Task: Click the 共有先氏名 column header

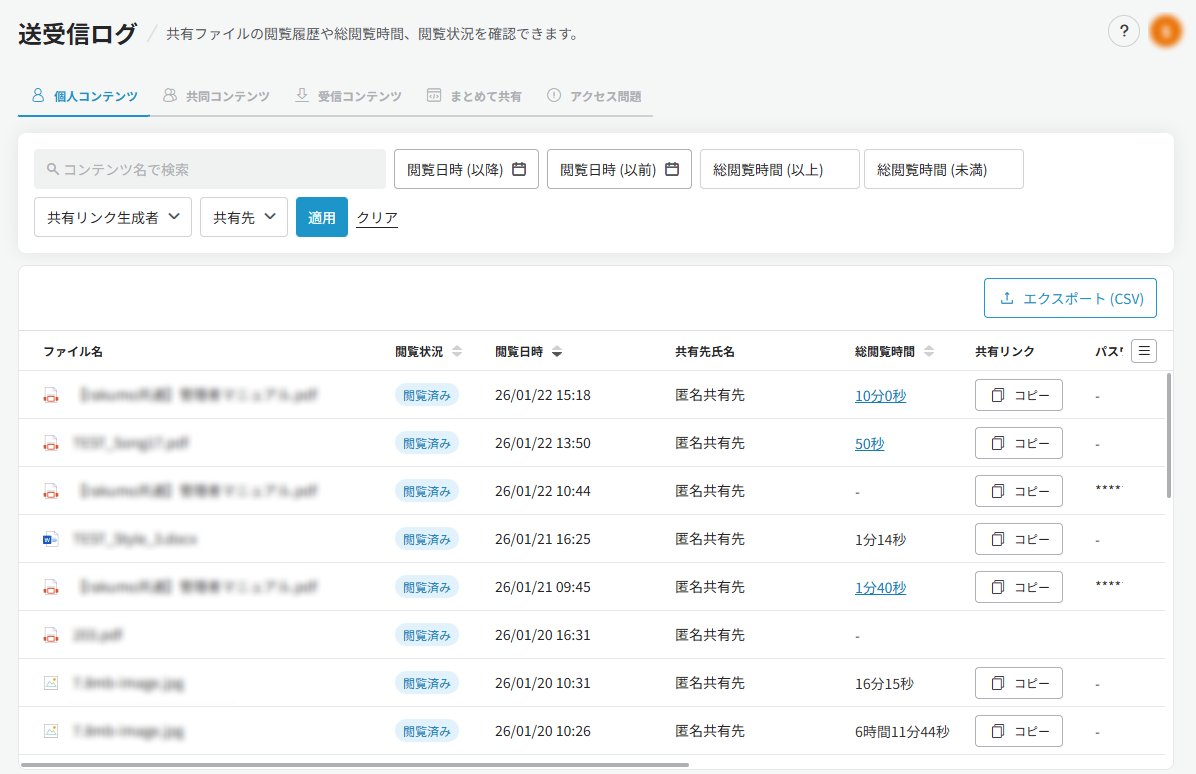Action: [x=705, y=352]
